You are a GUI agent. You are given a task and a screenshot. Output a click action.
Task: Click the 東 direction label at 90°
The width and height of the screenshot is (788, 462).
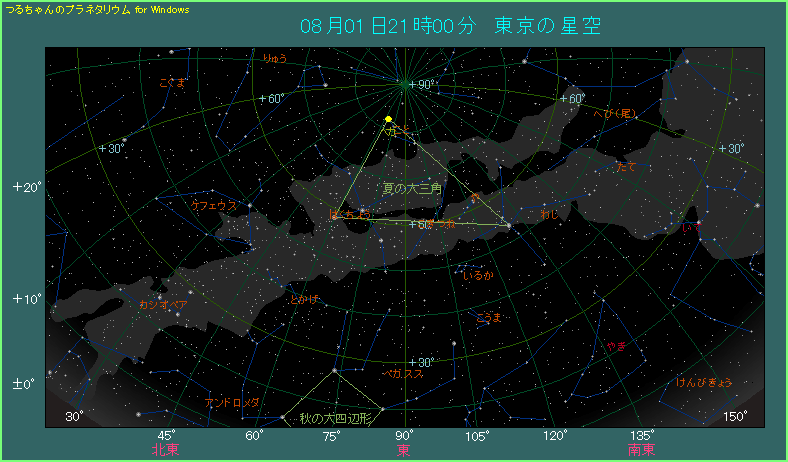click(404, 451)
